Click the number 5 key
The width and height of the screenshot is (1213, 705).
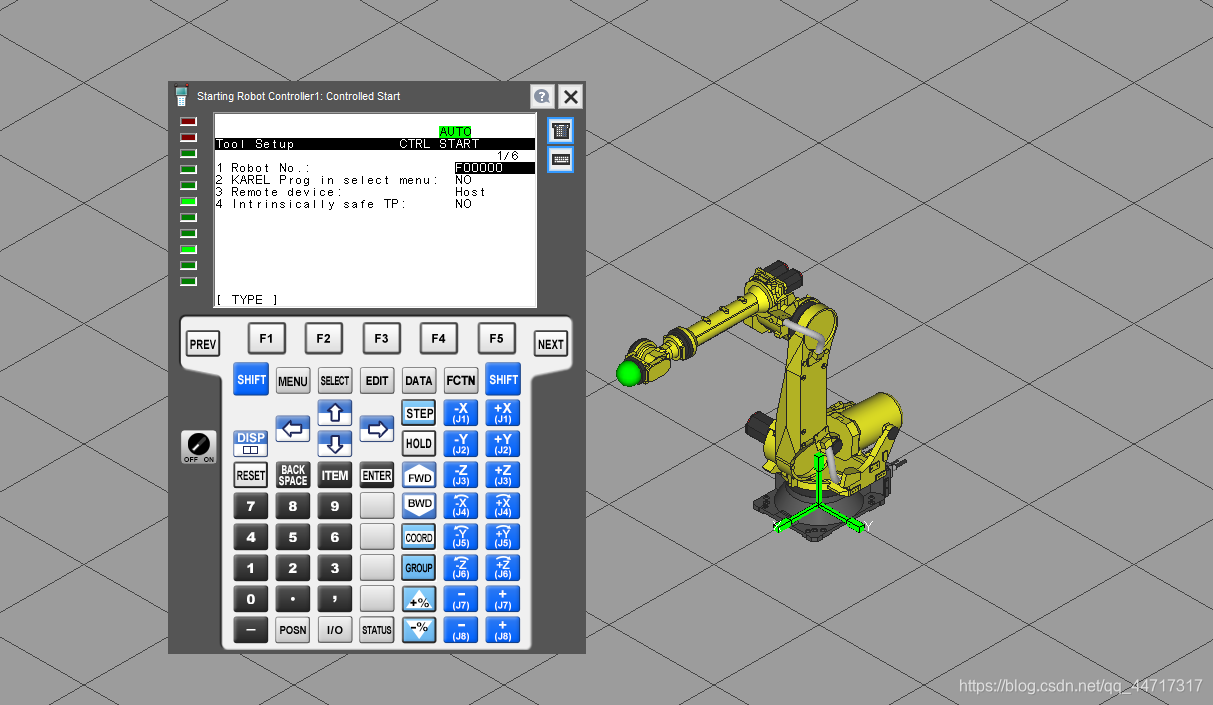tap(293, 537)
